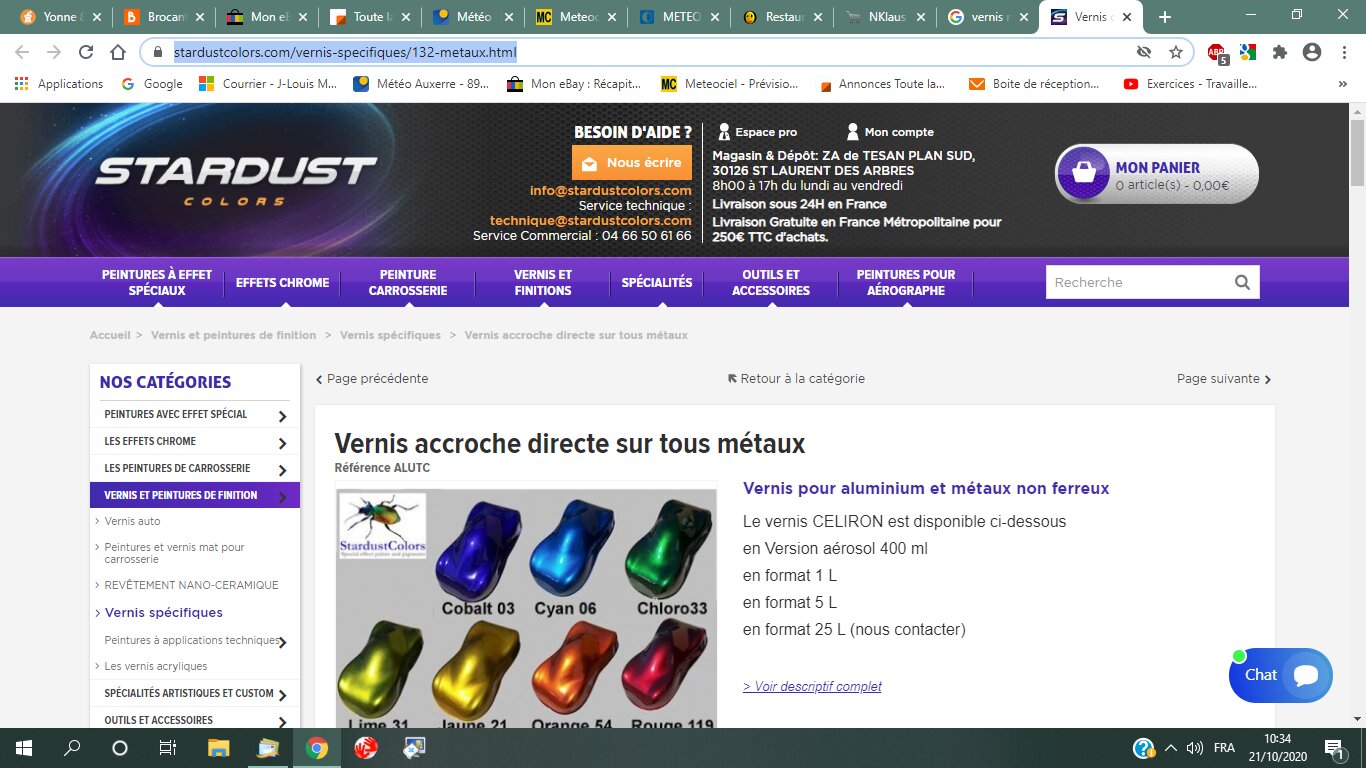Click Voir descriptif complet link

812,686
